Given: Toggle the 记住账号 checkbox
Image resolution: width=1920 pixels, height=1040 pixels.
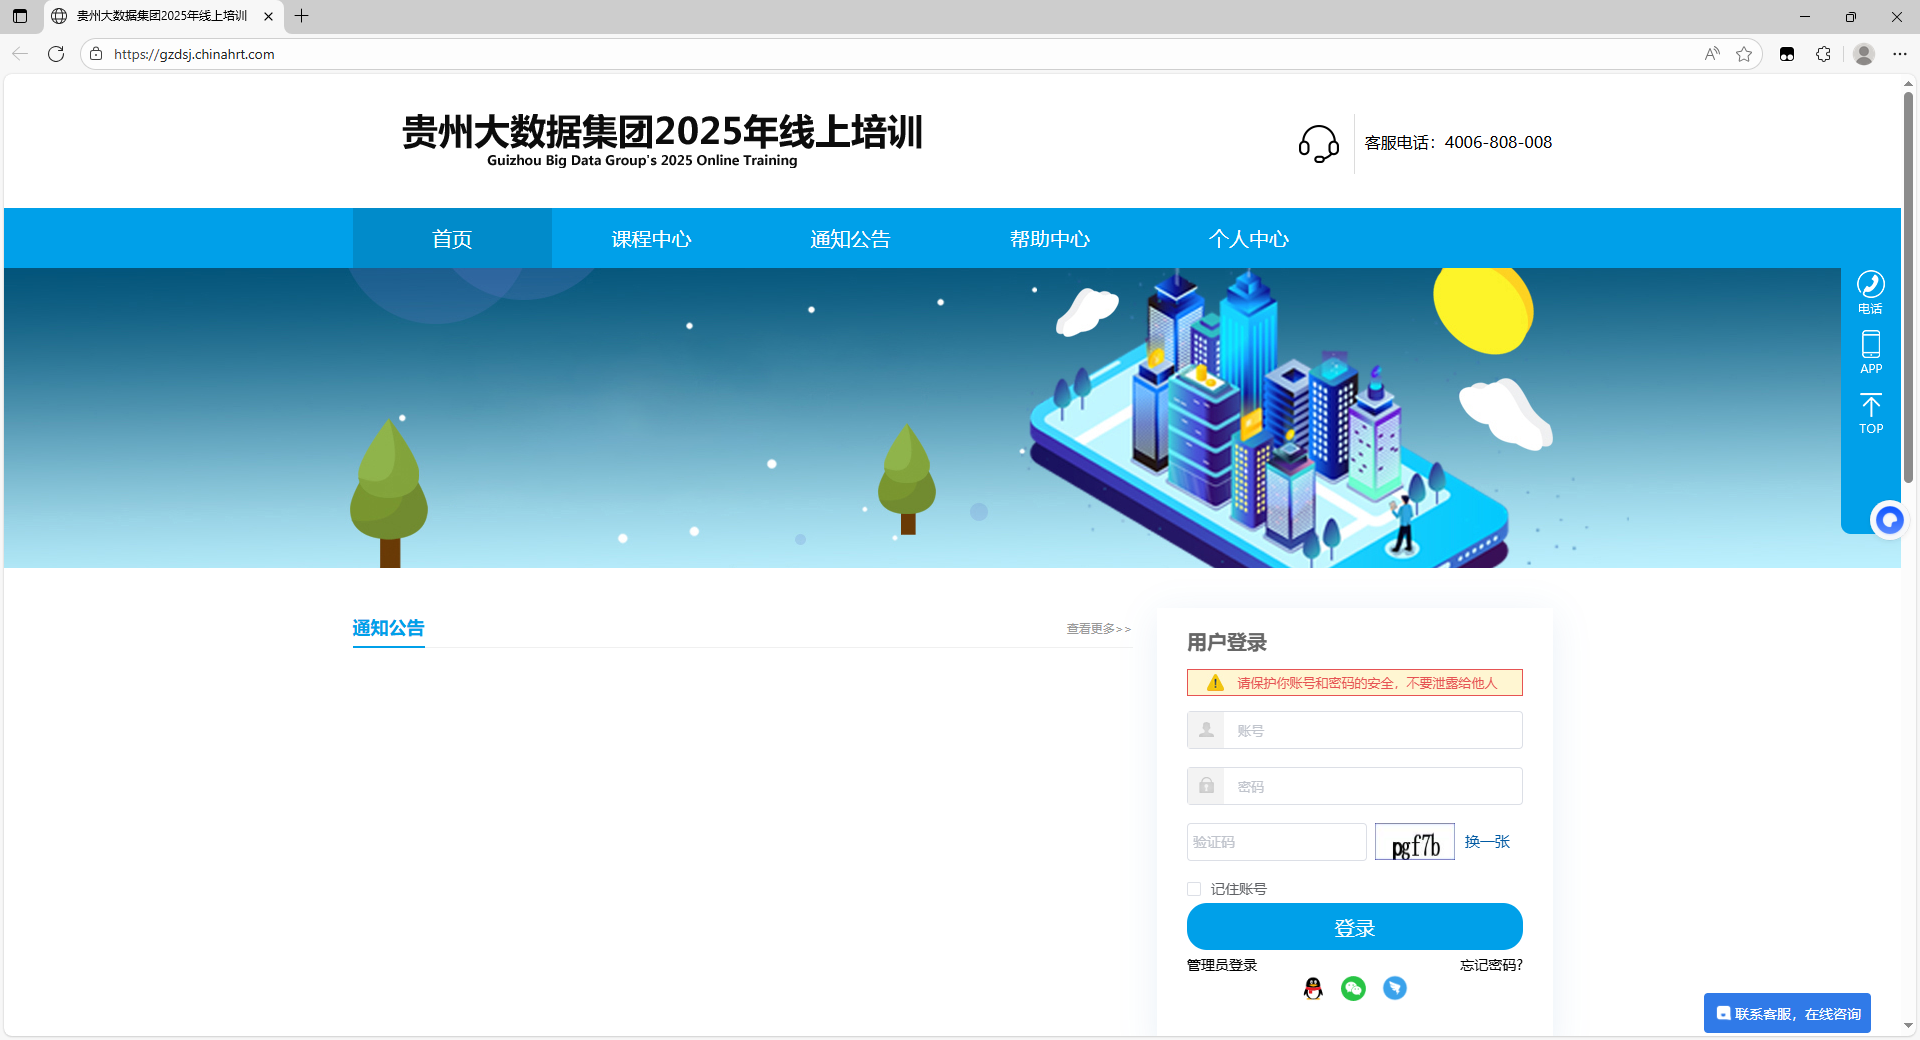Looking at the screenshot, I should [1194, 889].
